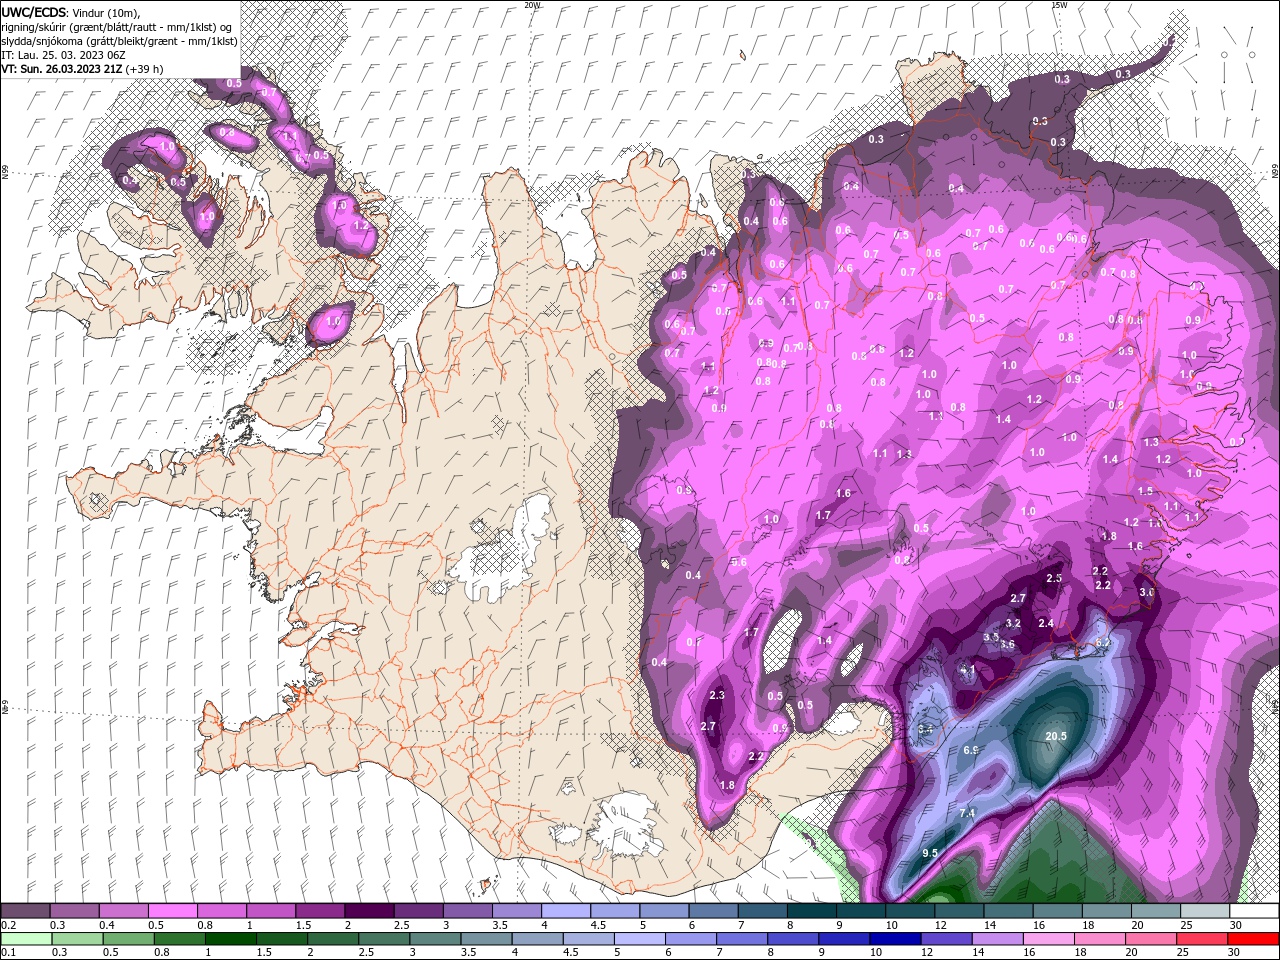1280x960 pixels.
Task: Click the 3.2 value on the map
Action: click(1013, 623)
